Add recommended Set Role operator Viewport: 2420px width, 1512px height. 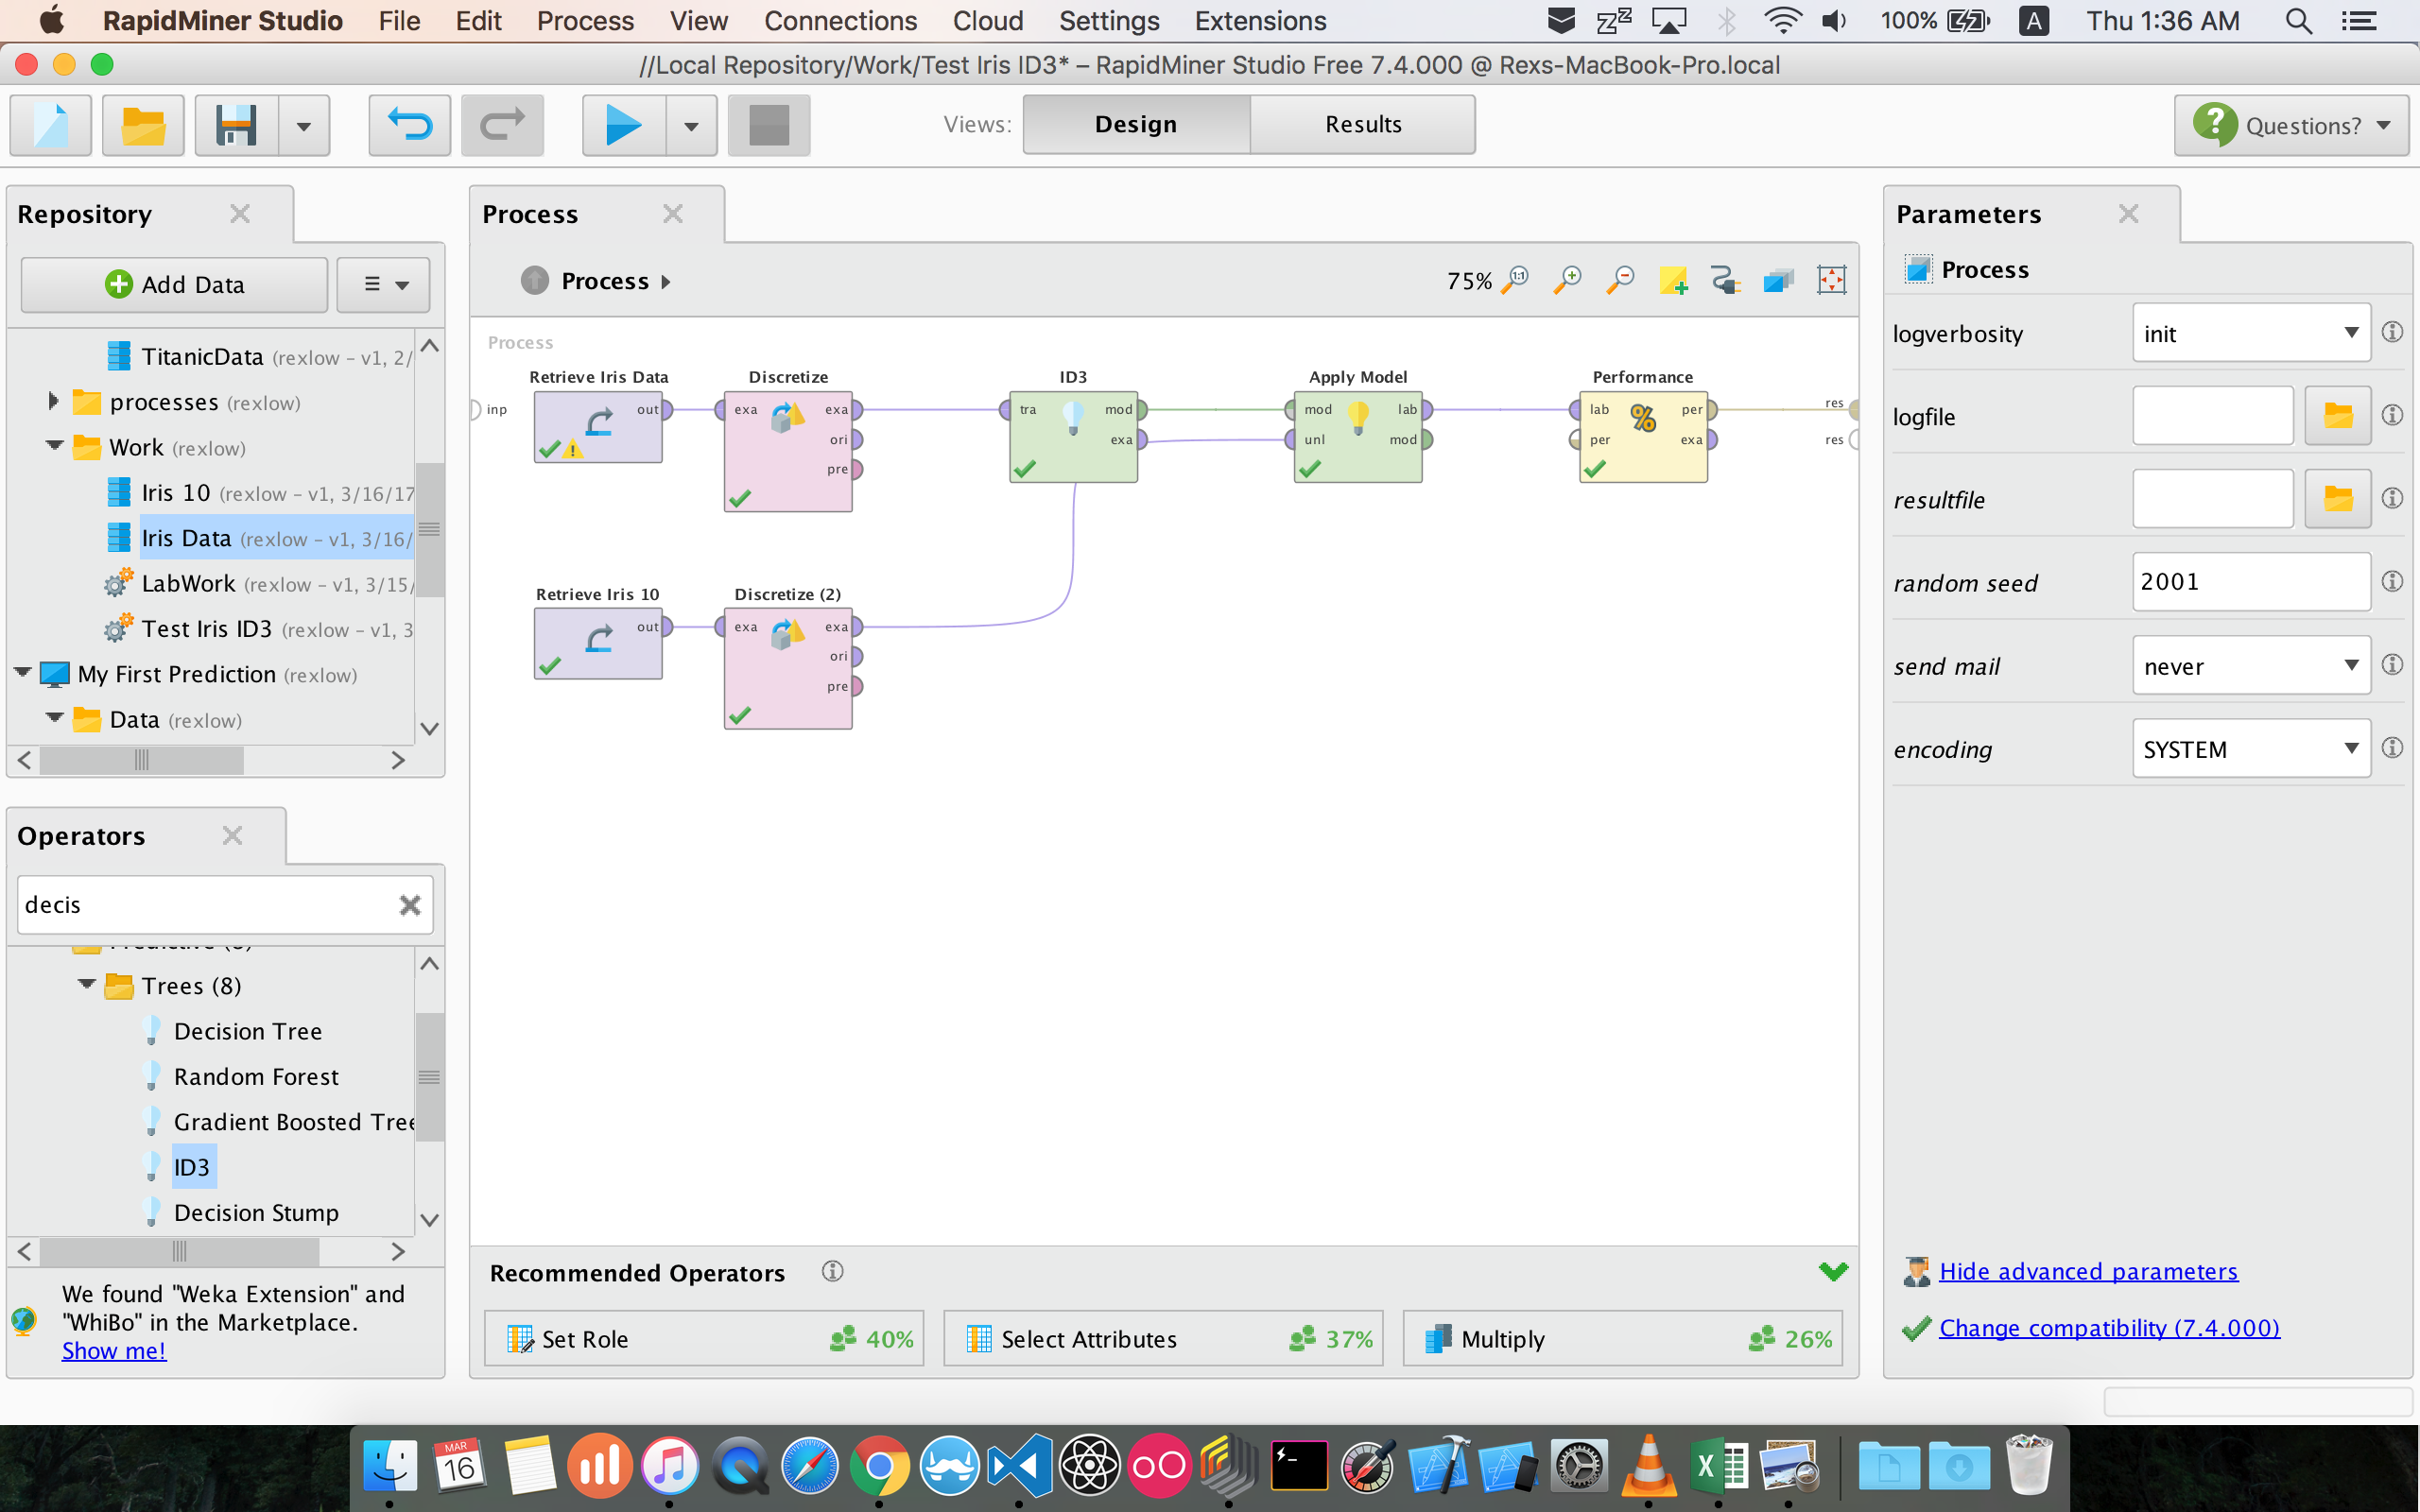(704, 1338)
